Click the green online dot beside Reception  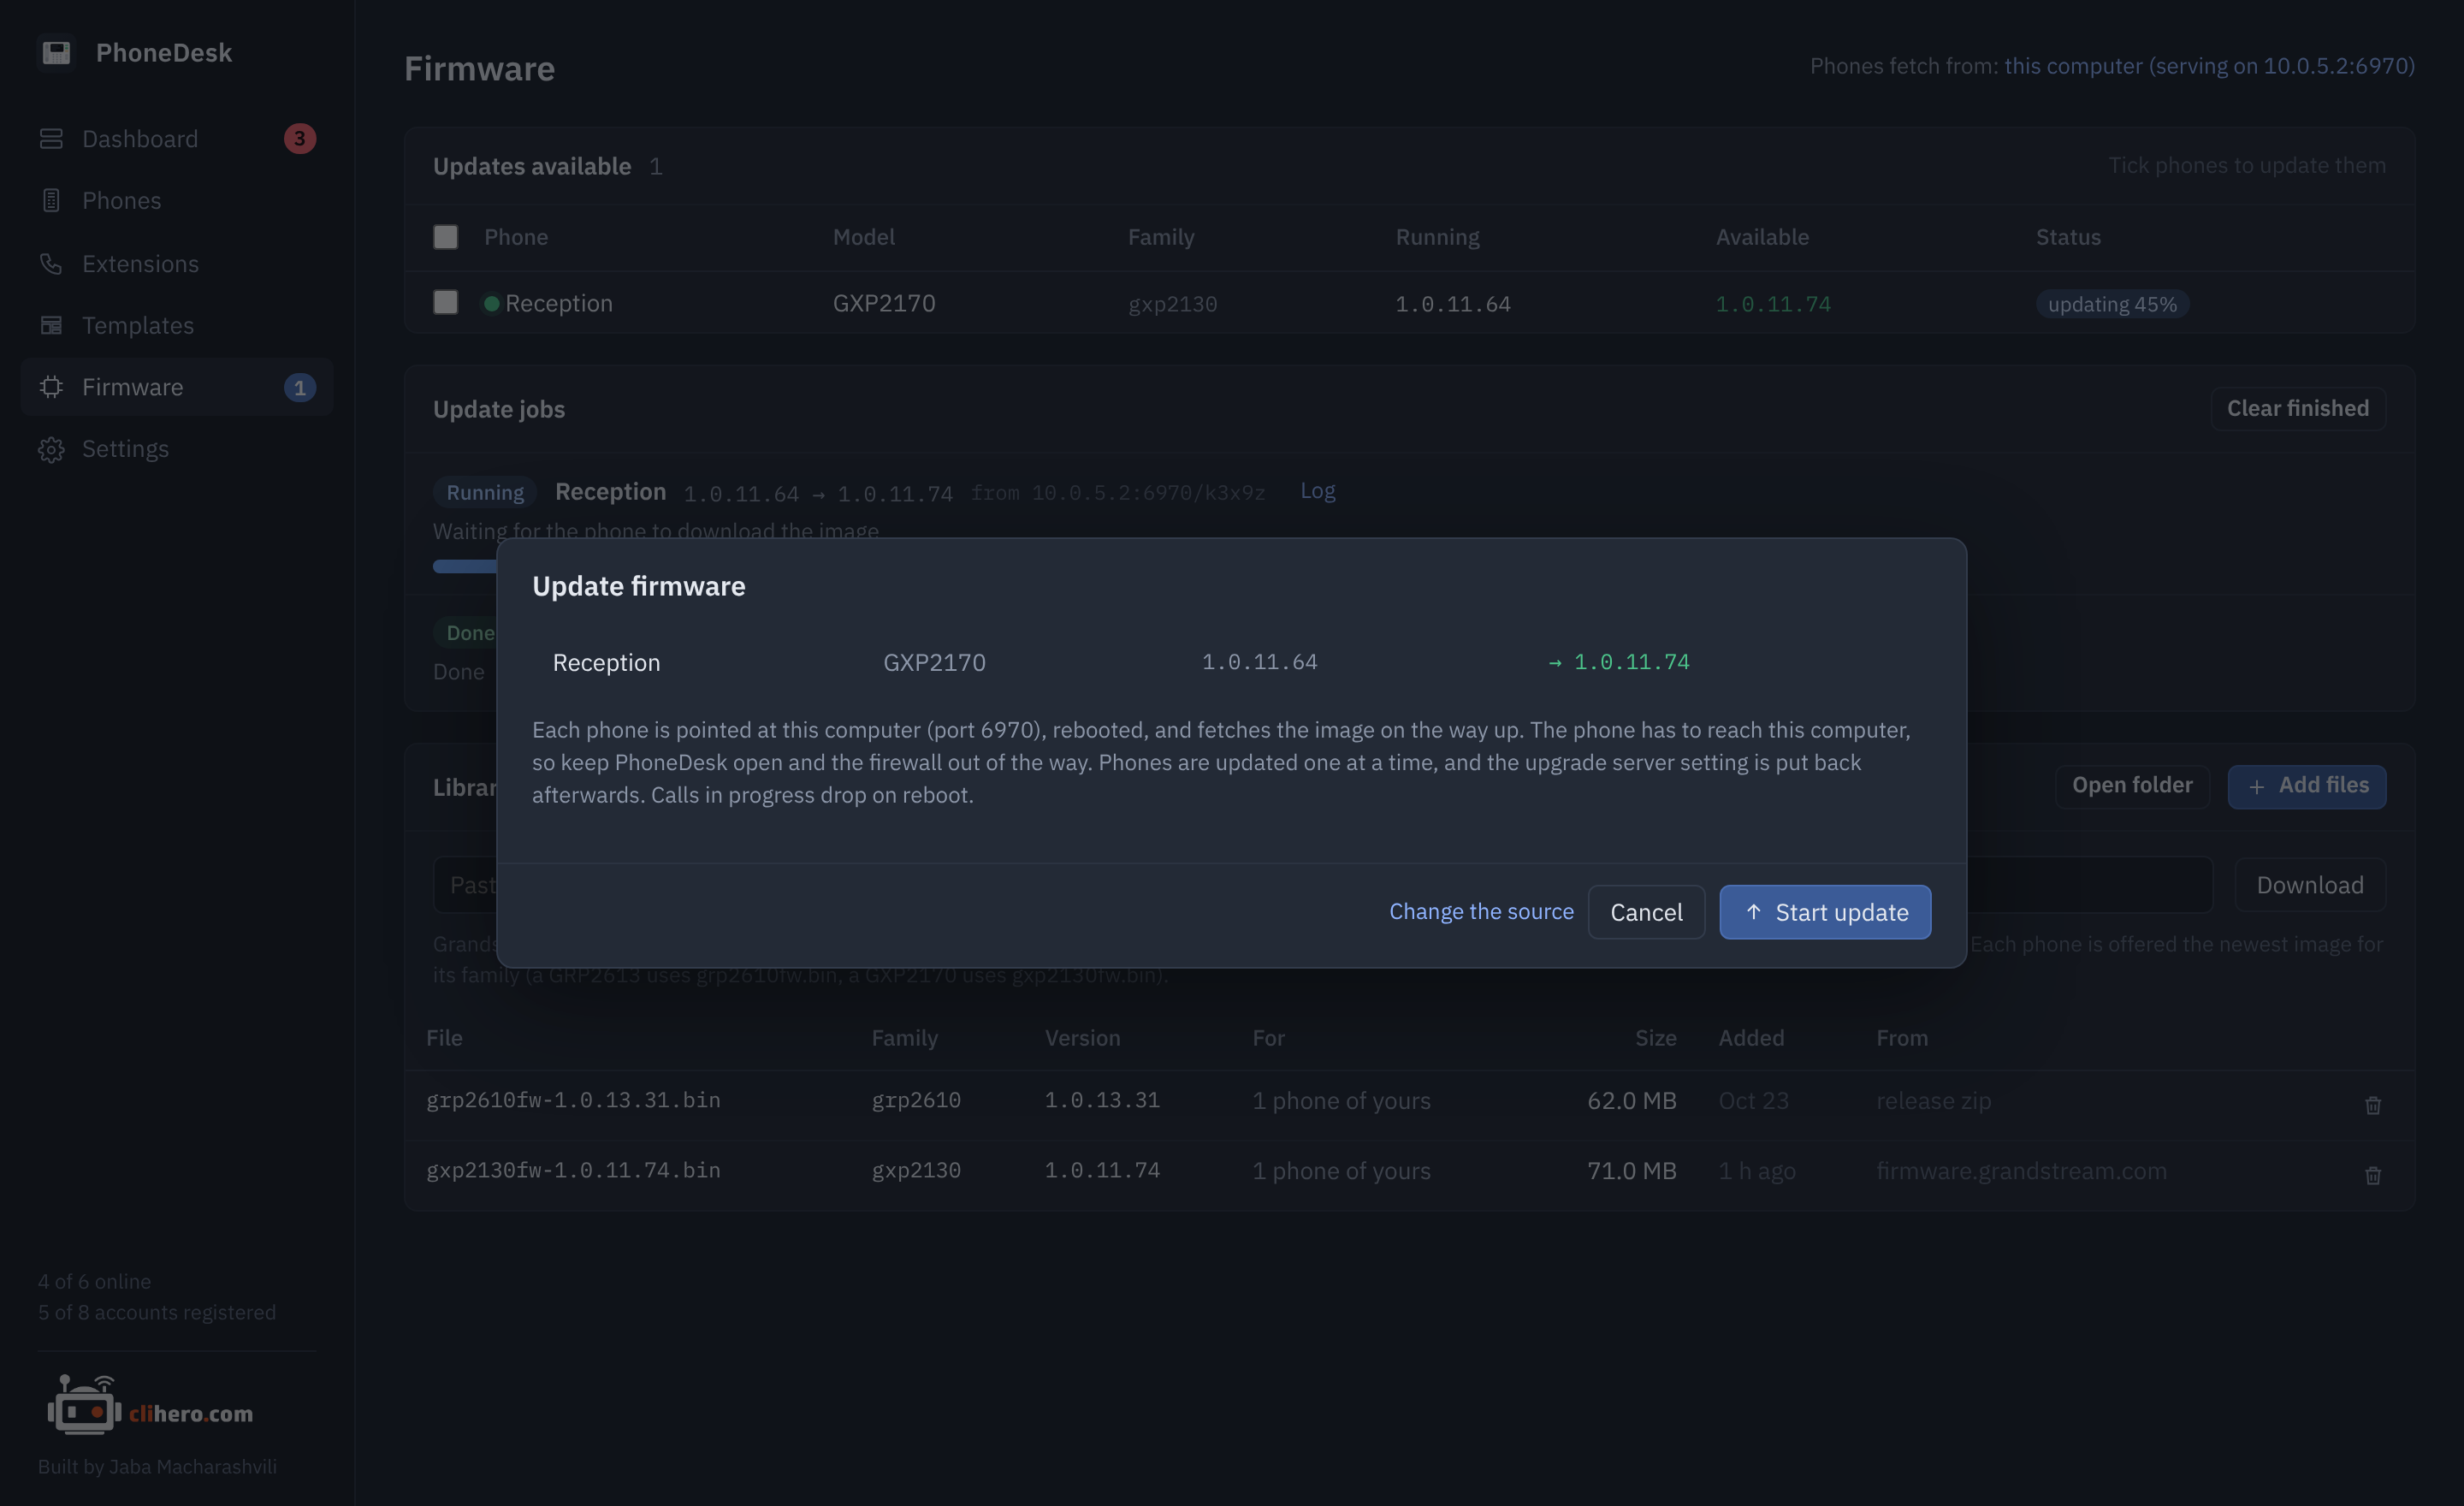(x=491, y=303)
